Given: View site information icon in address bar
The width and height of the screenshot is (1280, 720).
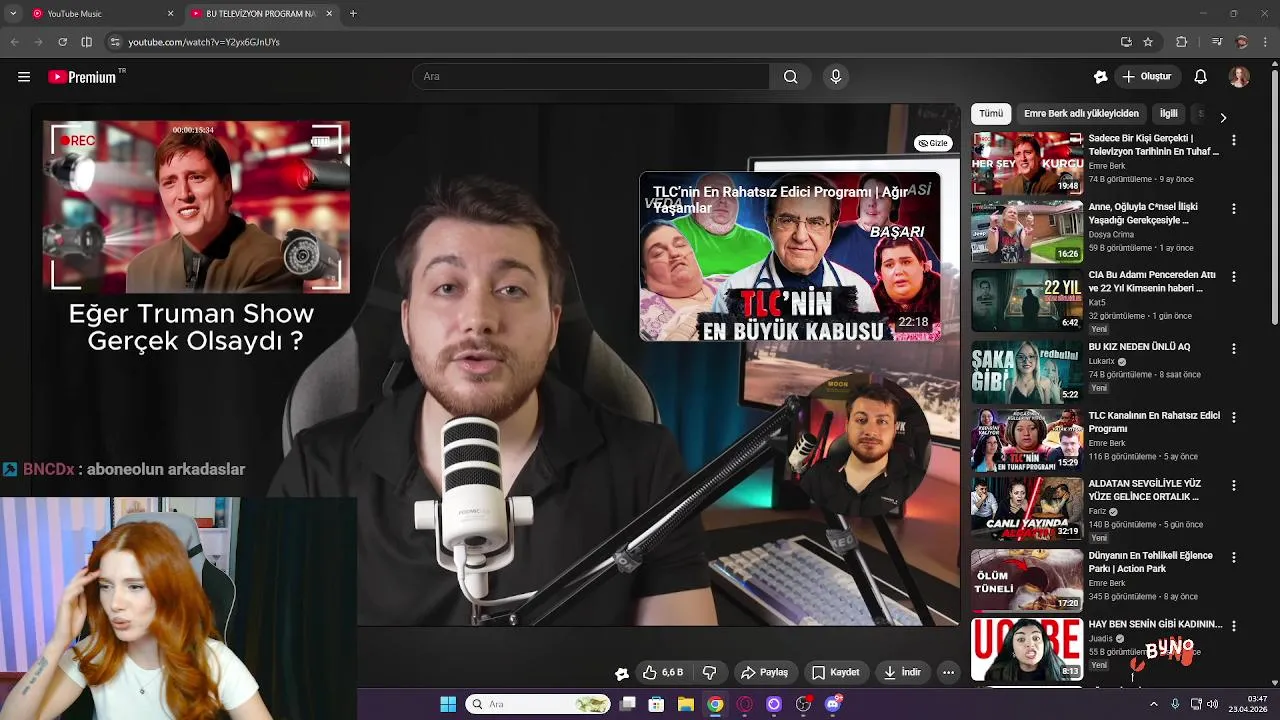Looking at the screenshot, I should tap(115, 42).
